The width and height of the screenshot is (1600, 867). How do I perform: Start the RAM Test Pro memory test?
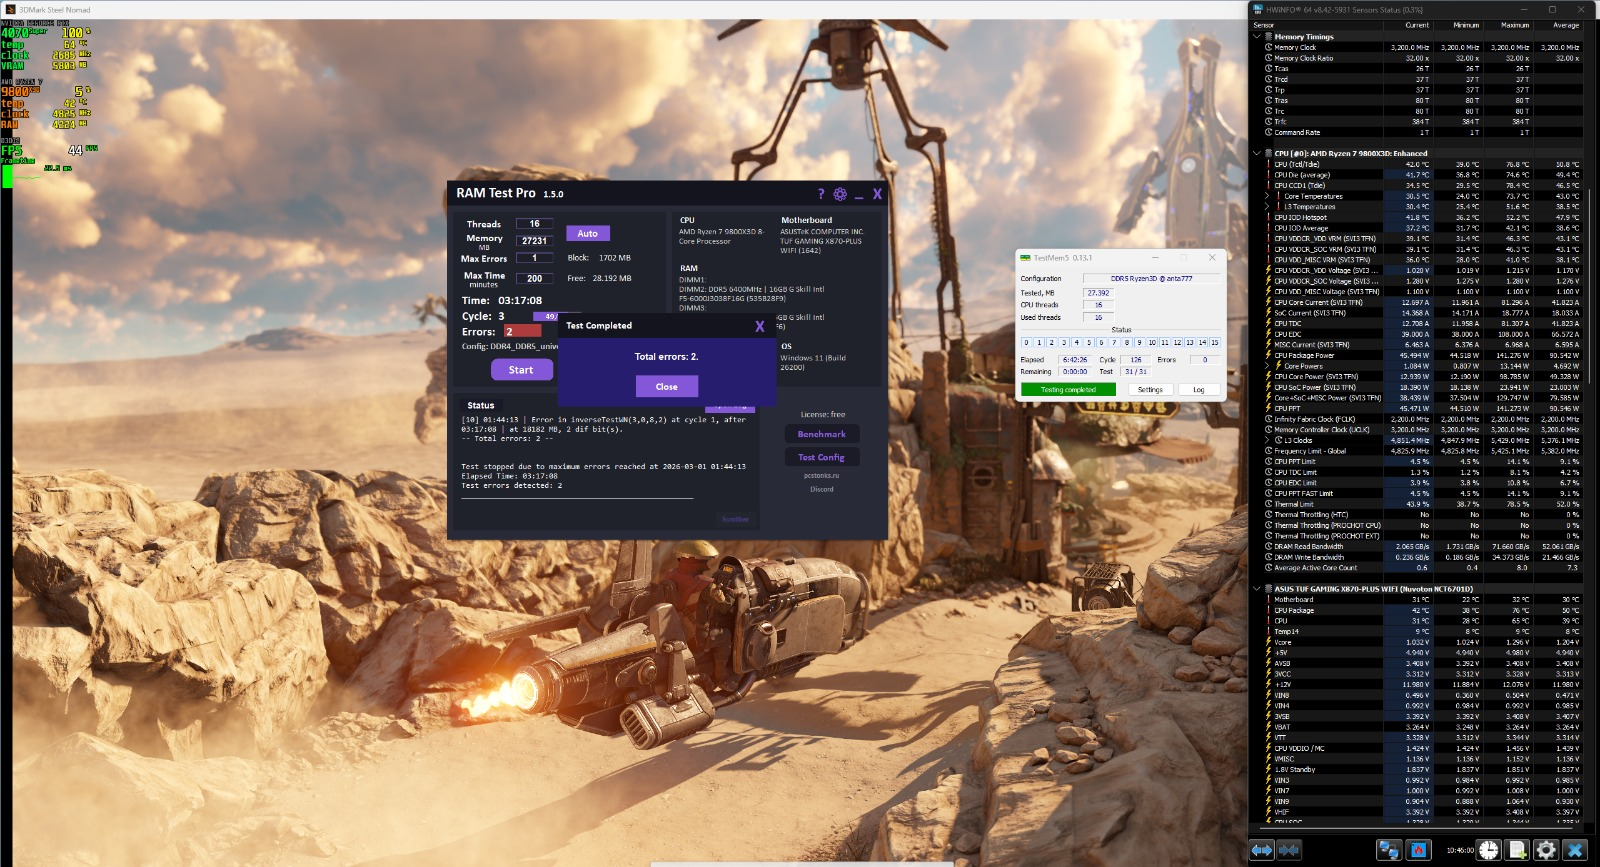point(521,370)
